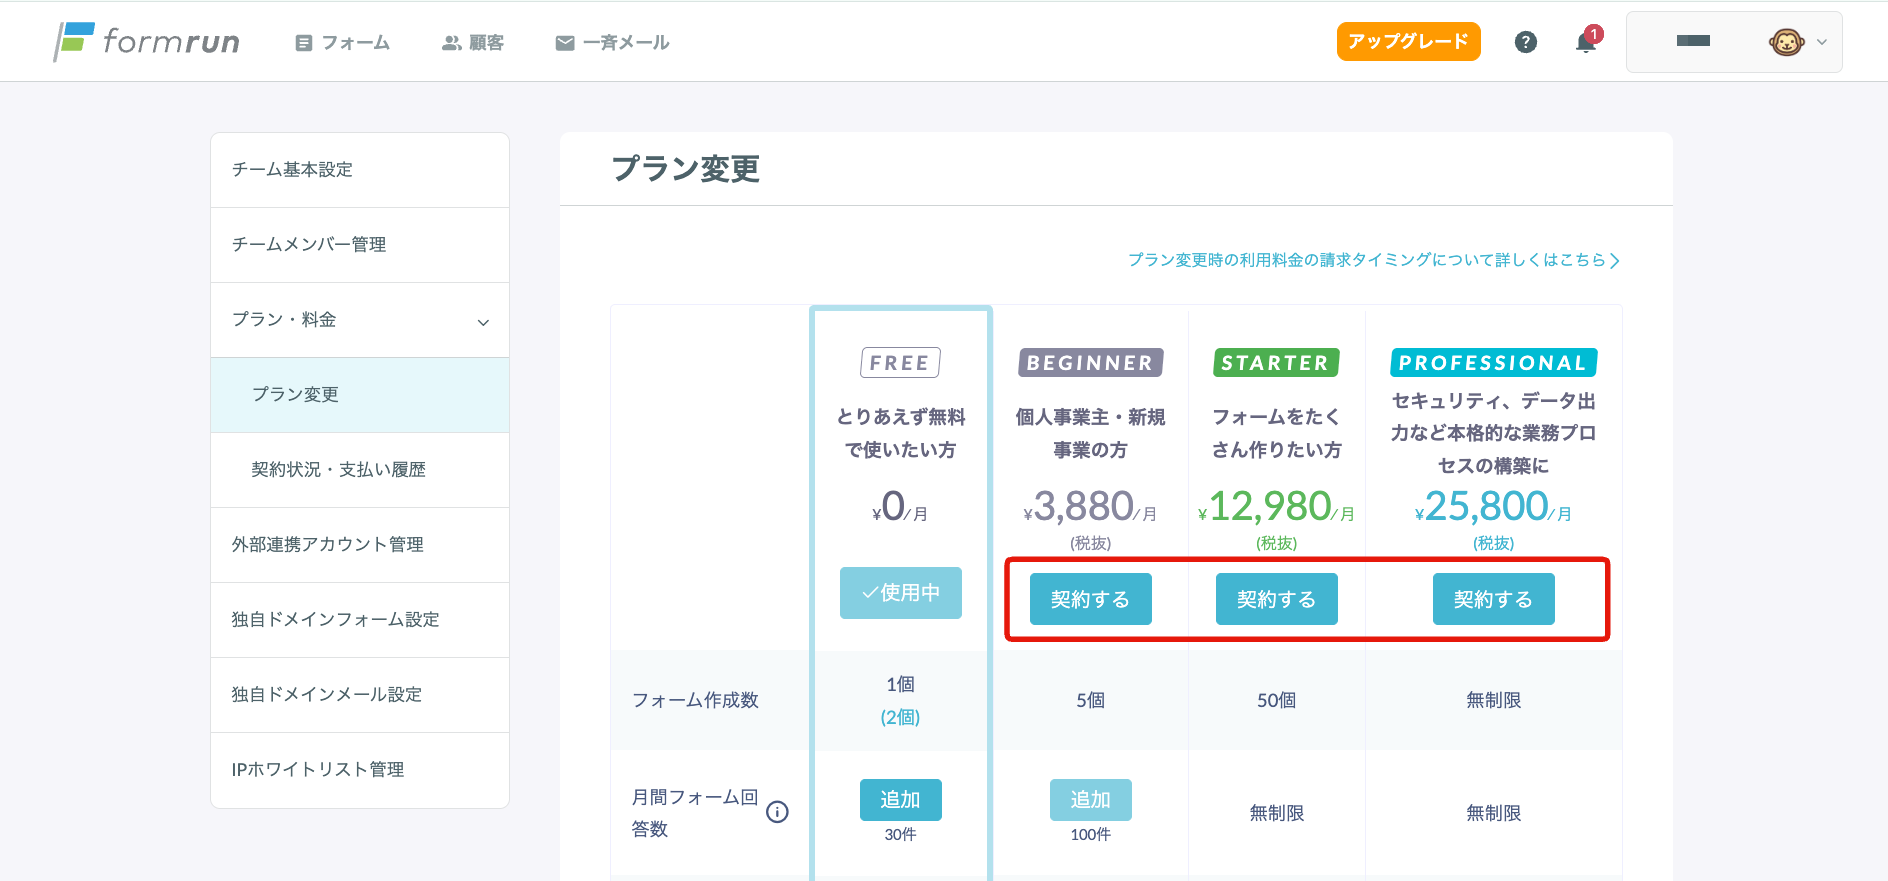
Task: Click 契約する for the BEGINNER plan
Action: pyautogui.click(x=1090, y=599)
